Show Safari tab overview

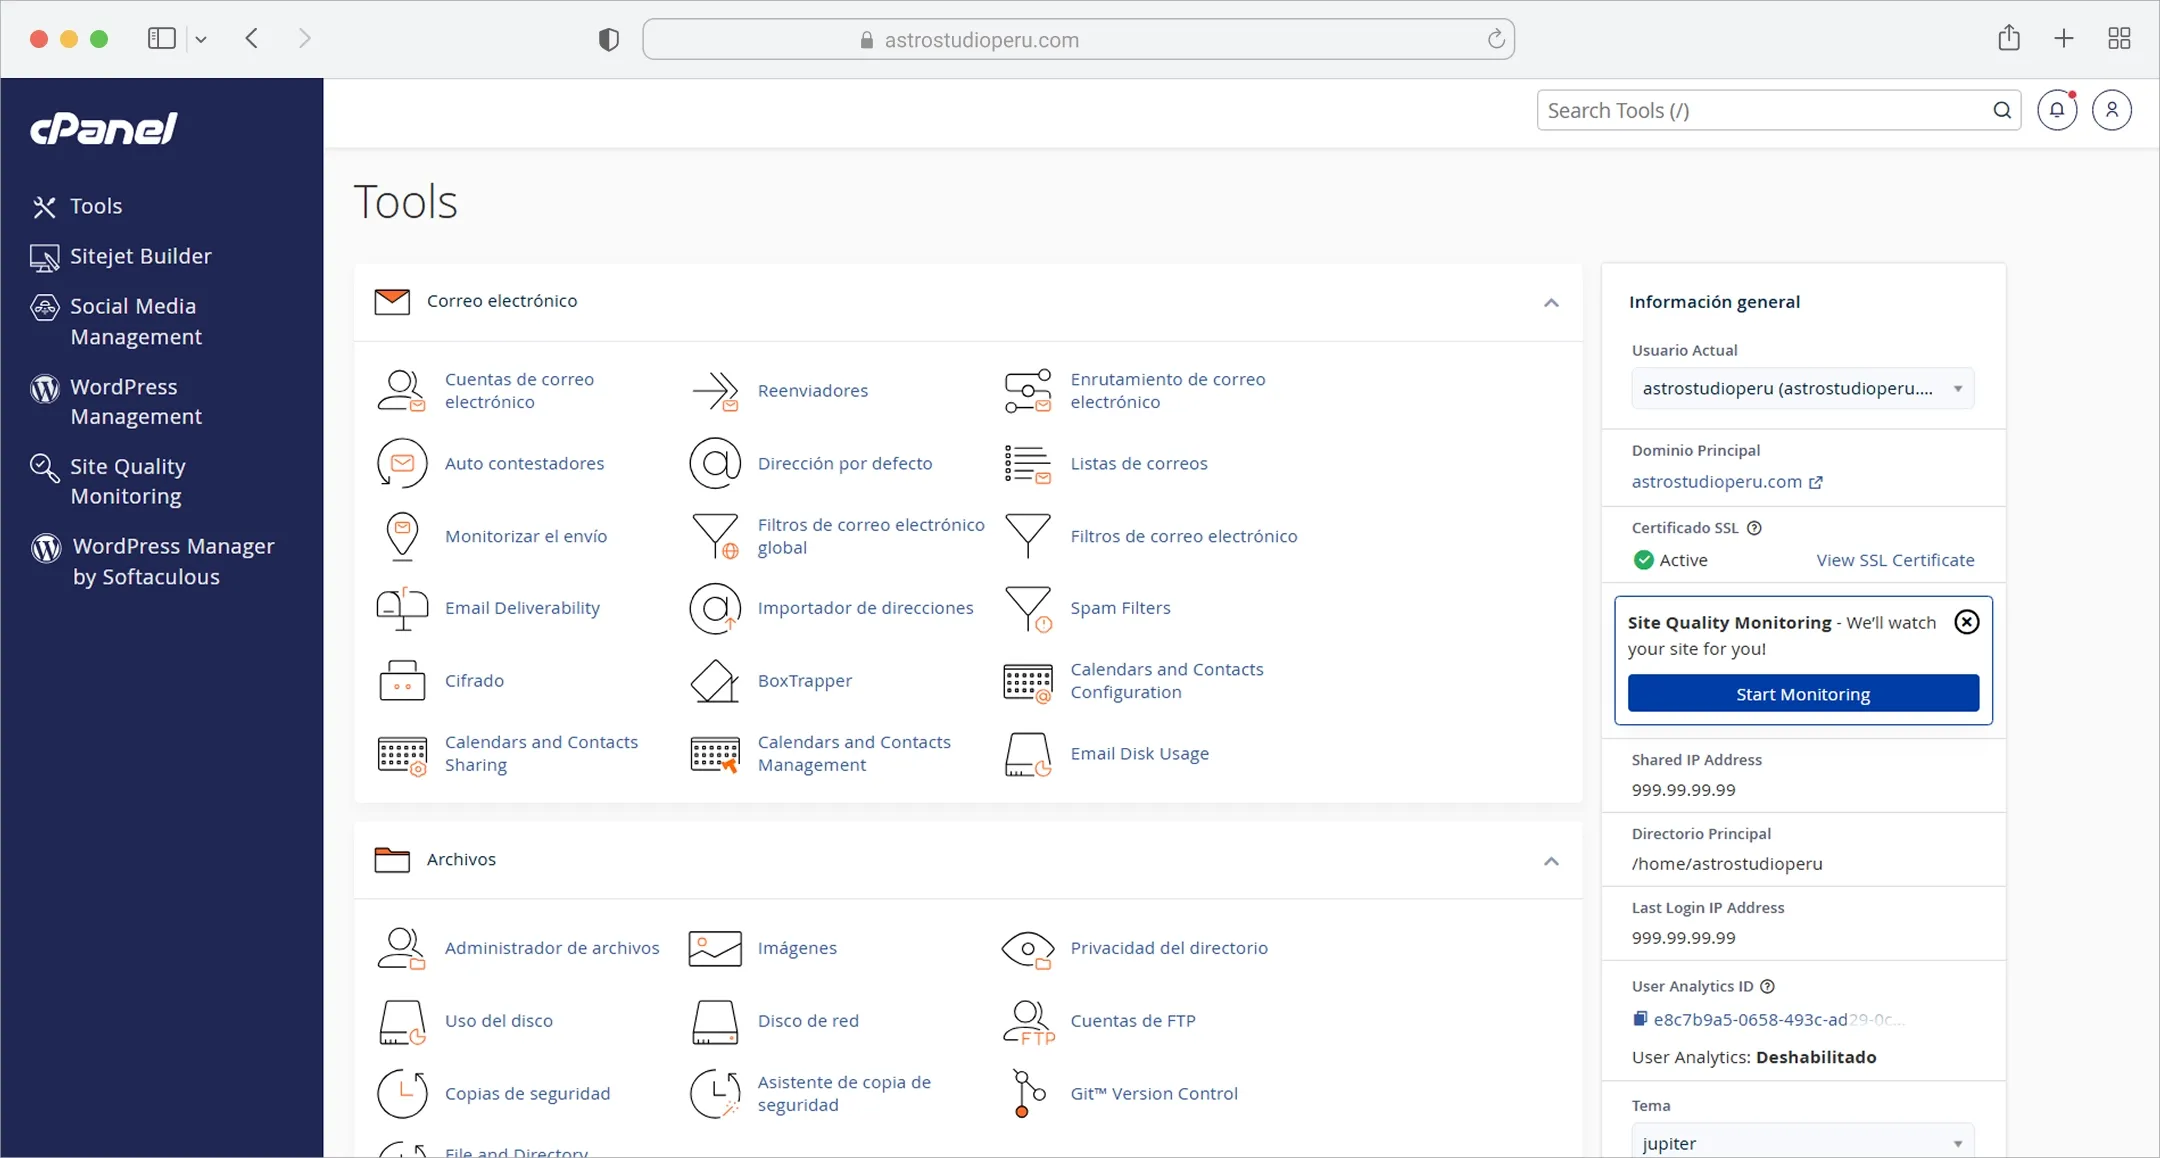click(x=2119, y=39)
